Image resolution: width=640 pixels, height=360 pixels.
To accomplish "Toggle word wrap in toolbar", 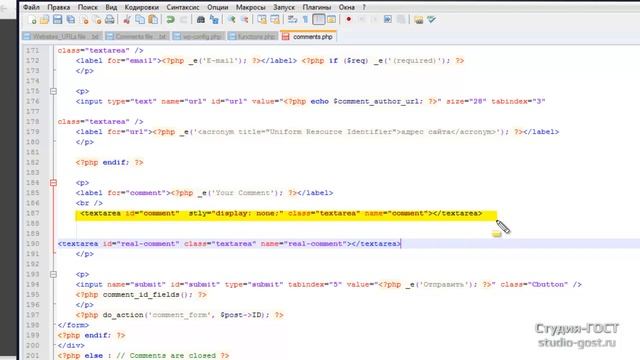I will 293,20.
